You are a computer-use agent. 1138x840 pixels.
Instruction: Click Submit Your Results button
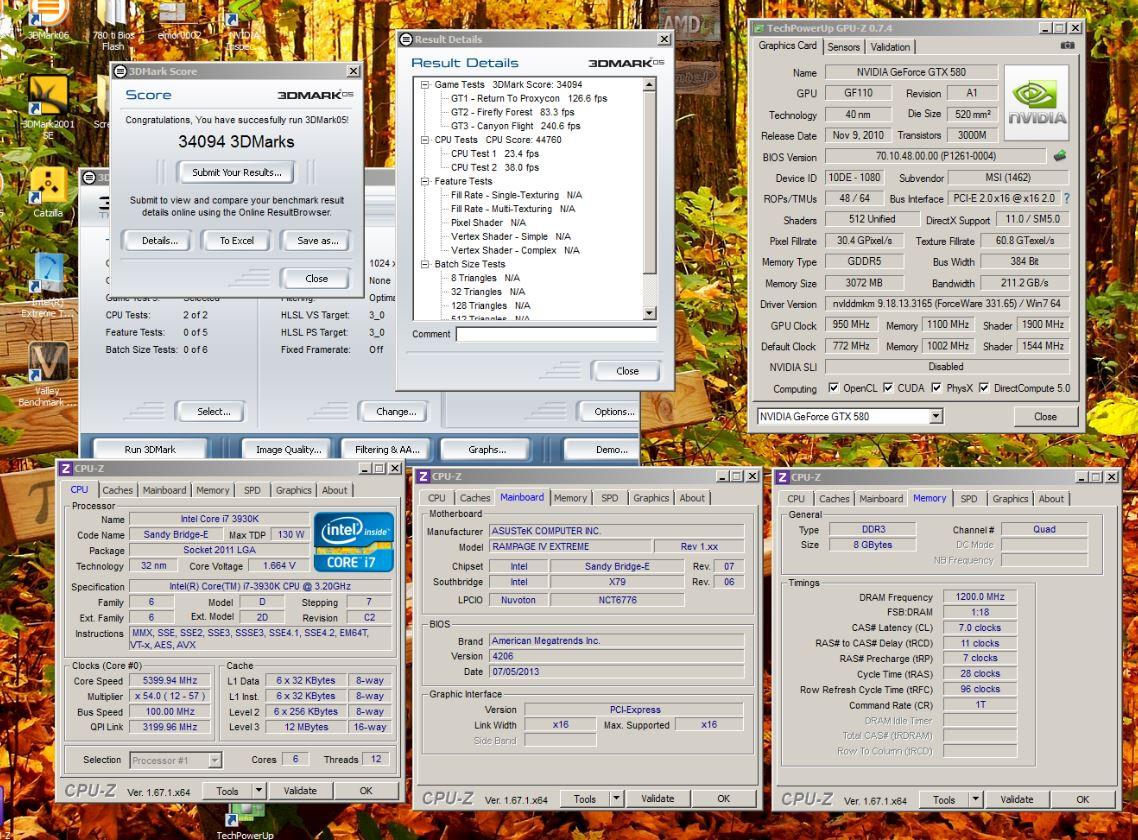click(x=237, y=172)
